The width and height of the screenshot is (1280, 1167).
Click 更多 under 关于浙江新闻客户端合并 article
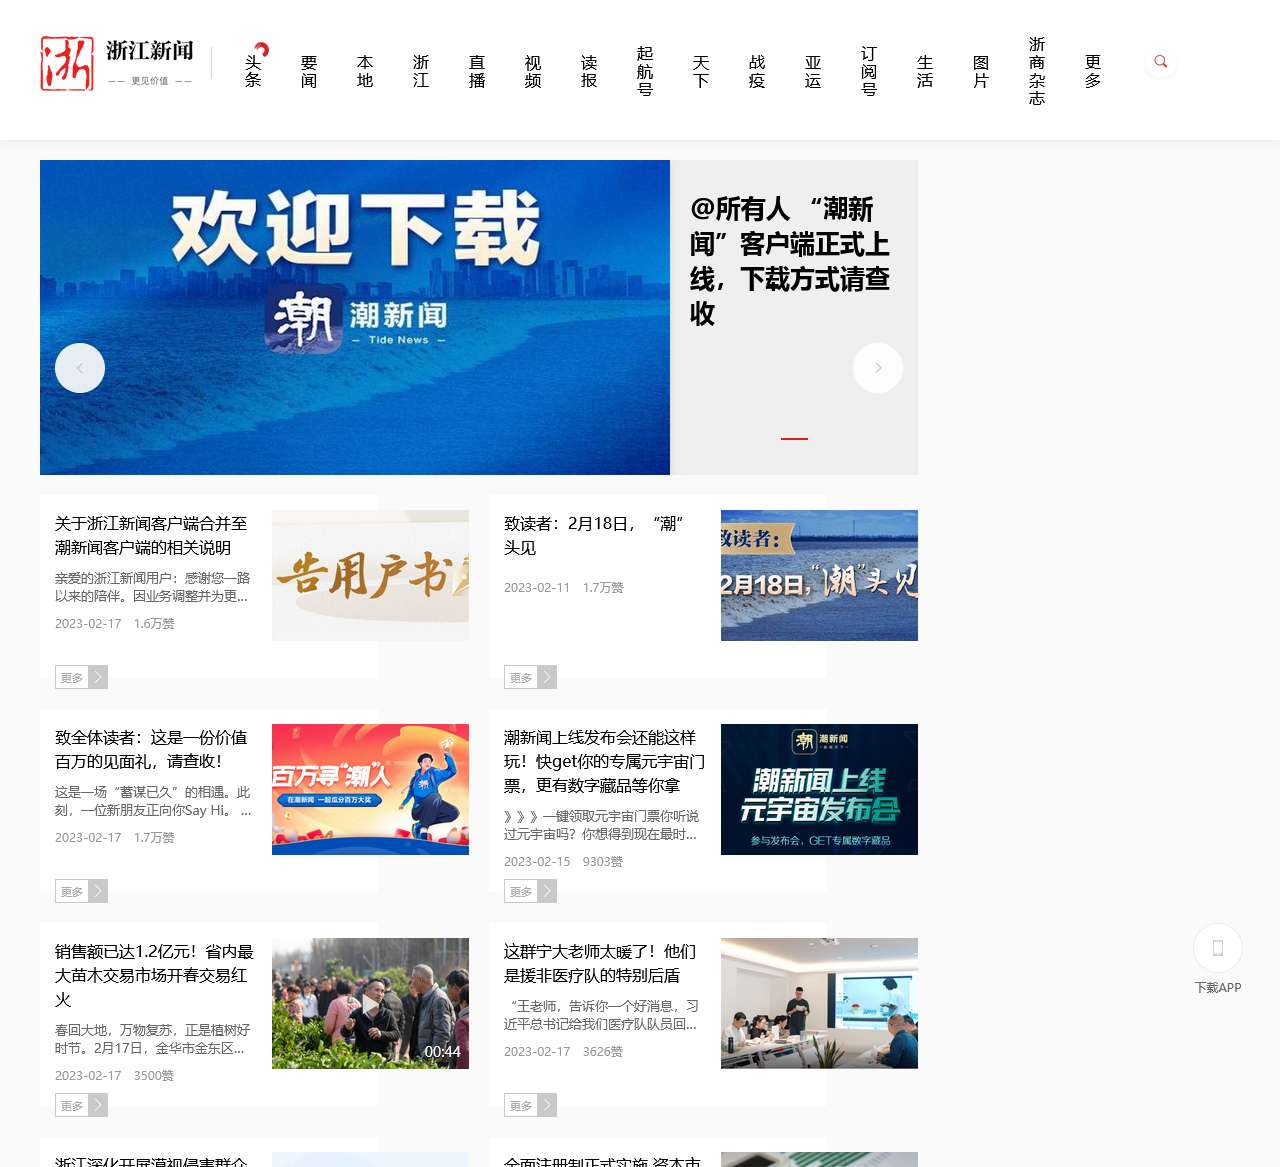pyautogui.click(x=81, y=677)
